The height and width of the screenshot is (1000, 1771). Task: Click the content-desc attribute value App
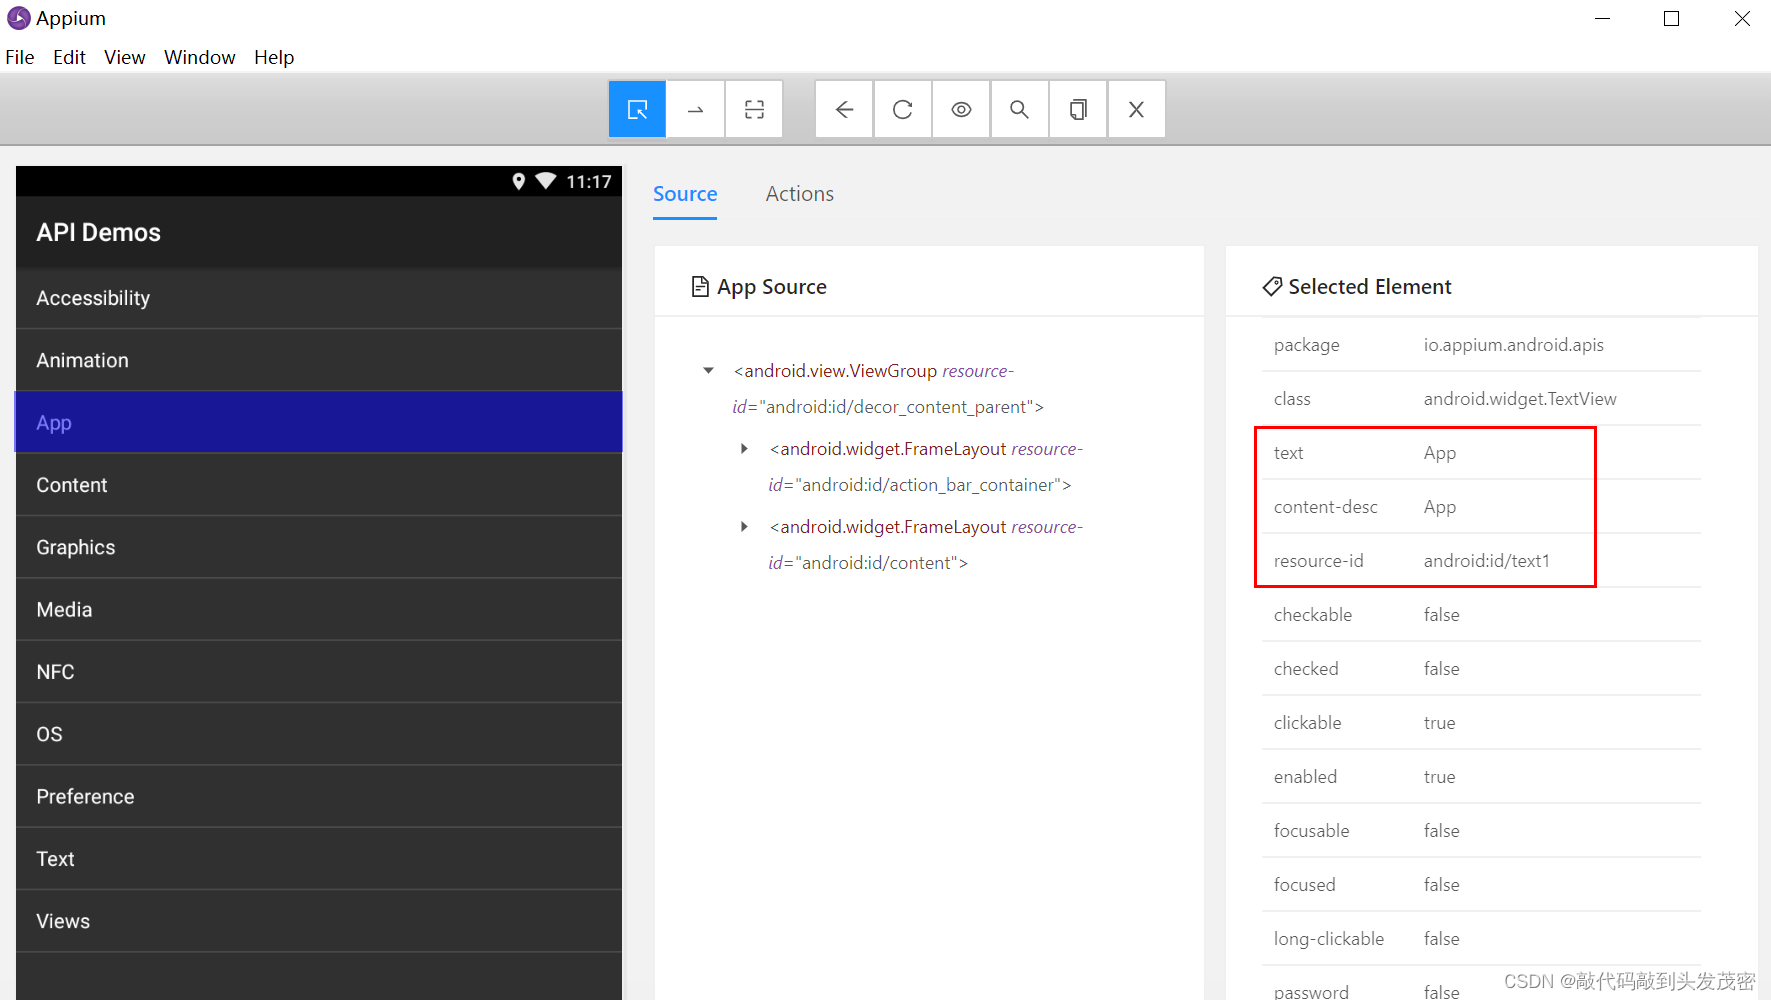point(1440,507)
